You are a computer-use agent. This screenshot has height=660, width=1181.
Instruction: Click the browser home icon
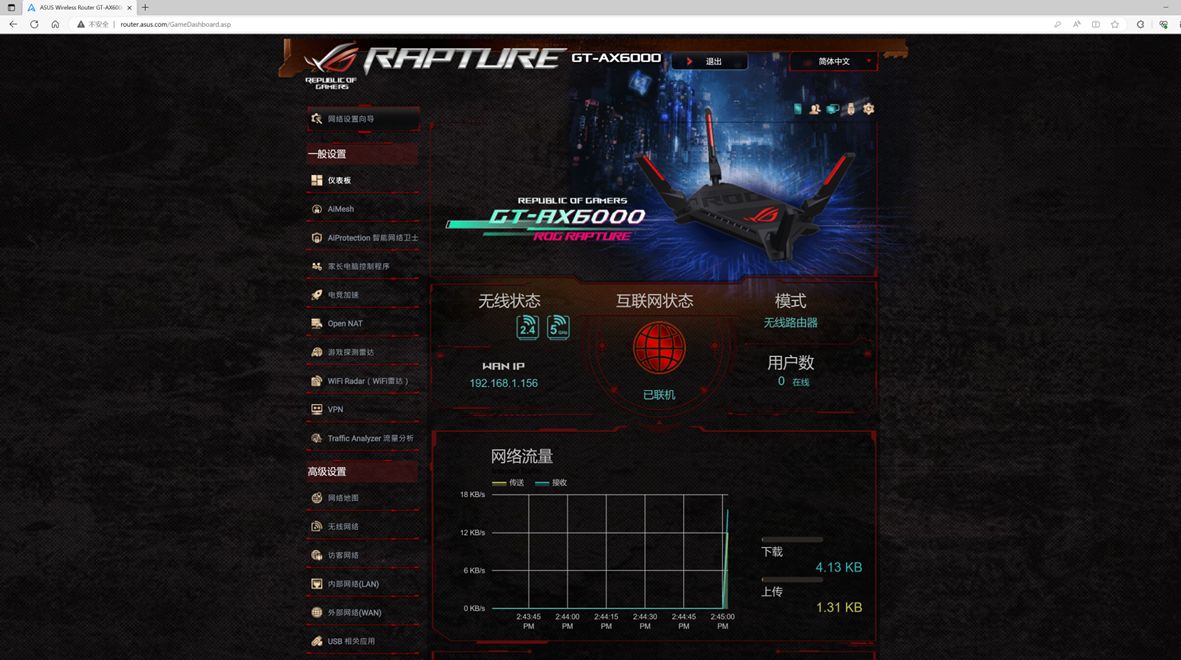point(55,24)
